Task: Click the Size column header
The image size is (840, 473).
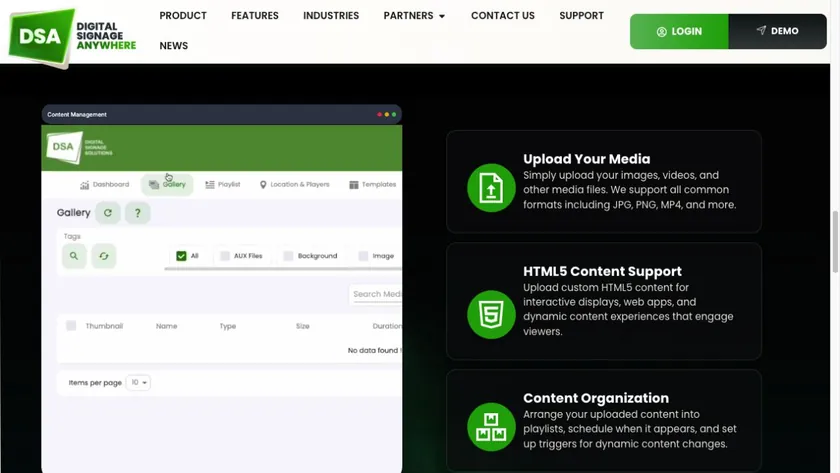Action: (x=303, y=326)
